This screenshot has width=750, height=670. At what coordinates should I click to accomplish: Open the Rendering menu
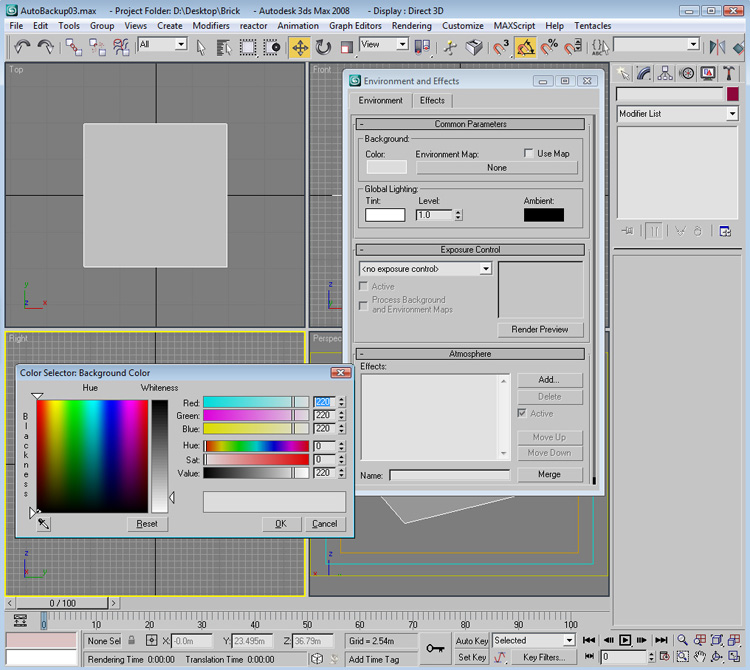(411, 25)
